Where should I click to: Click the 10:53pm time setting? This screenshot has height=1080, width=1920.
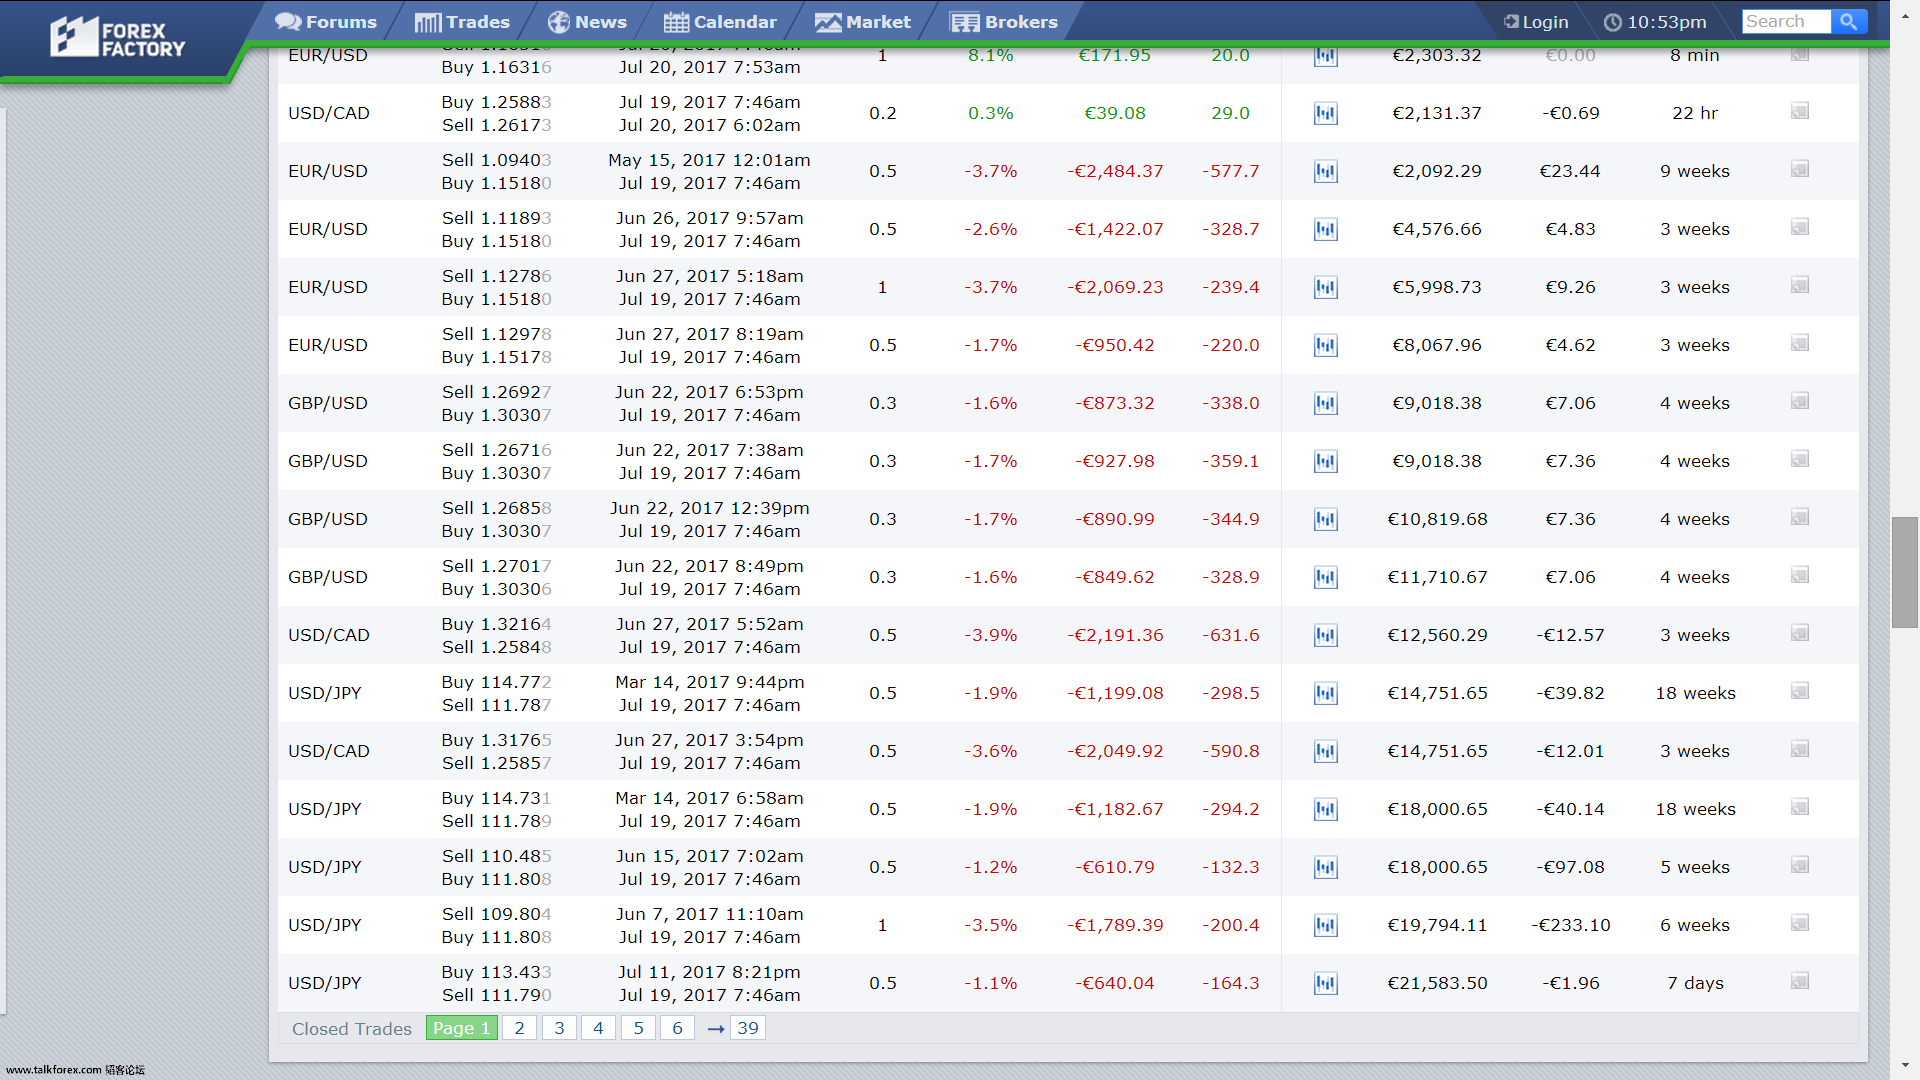(1655, 22)
